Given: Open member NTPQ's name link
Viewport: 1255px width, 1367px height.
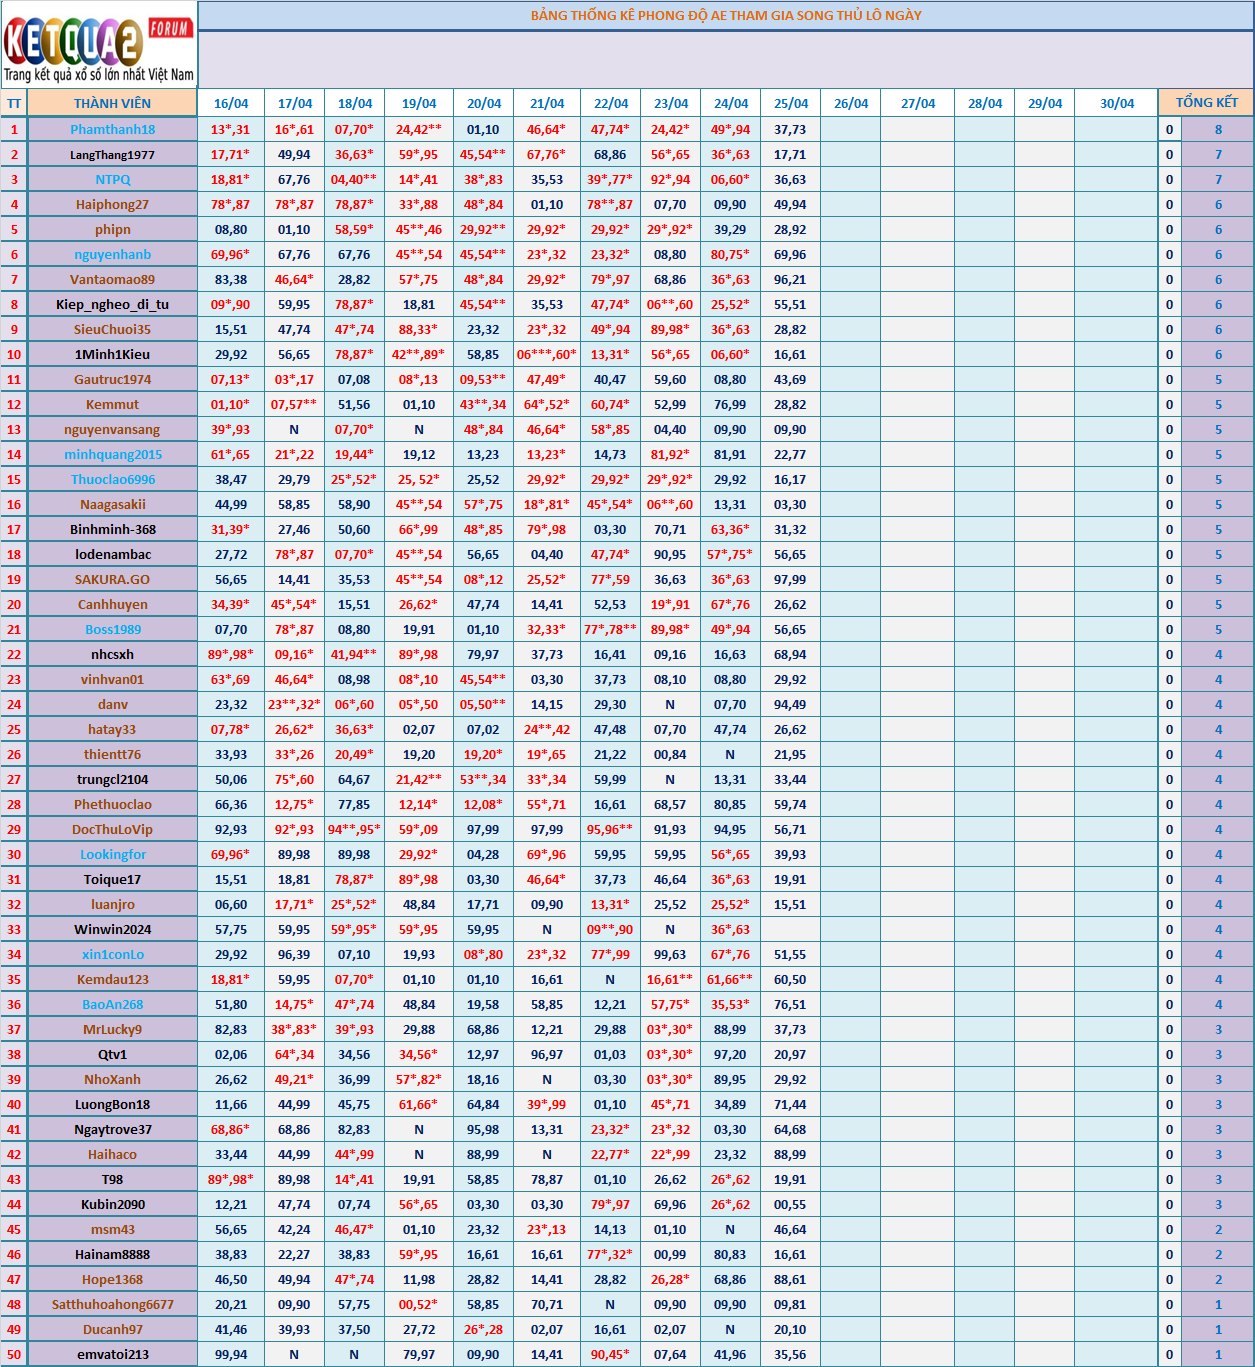Looking at the screenshot, I should (113, 180).
